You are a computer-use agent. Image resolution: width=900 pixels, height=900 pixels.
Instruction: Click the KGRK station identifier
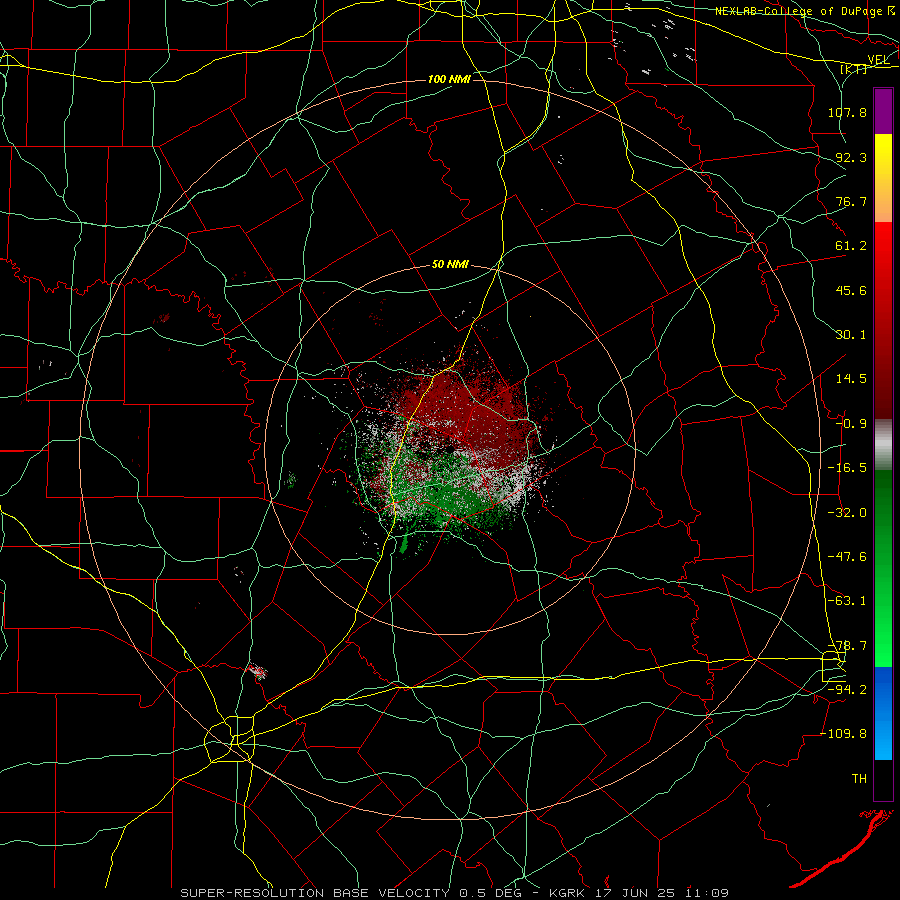tap(567, 893)
